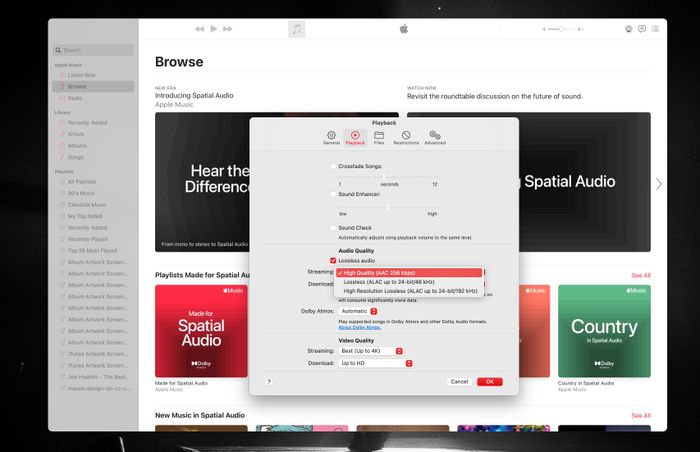This screenshot has width=700, height=452.
Task: Choose Lossless (ALAC up to 24-bit/48 kHz)
Action: point(409,282)
